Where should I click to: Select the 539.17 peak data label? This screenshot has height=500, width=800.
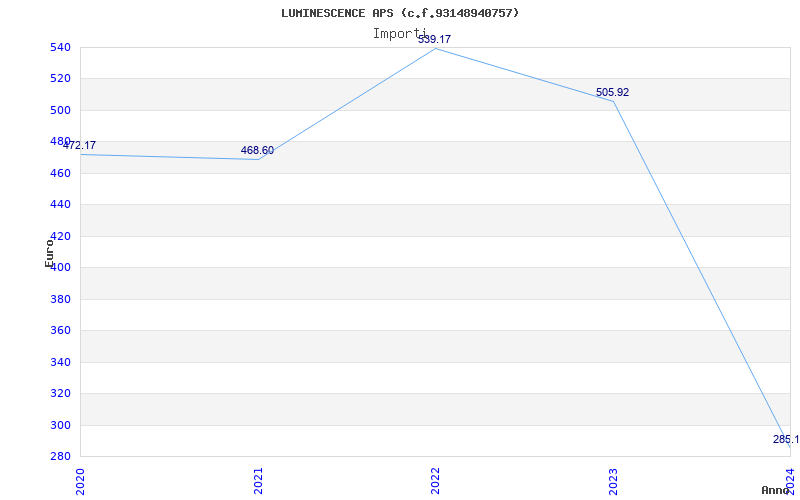(x=434, y=39)
